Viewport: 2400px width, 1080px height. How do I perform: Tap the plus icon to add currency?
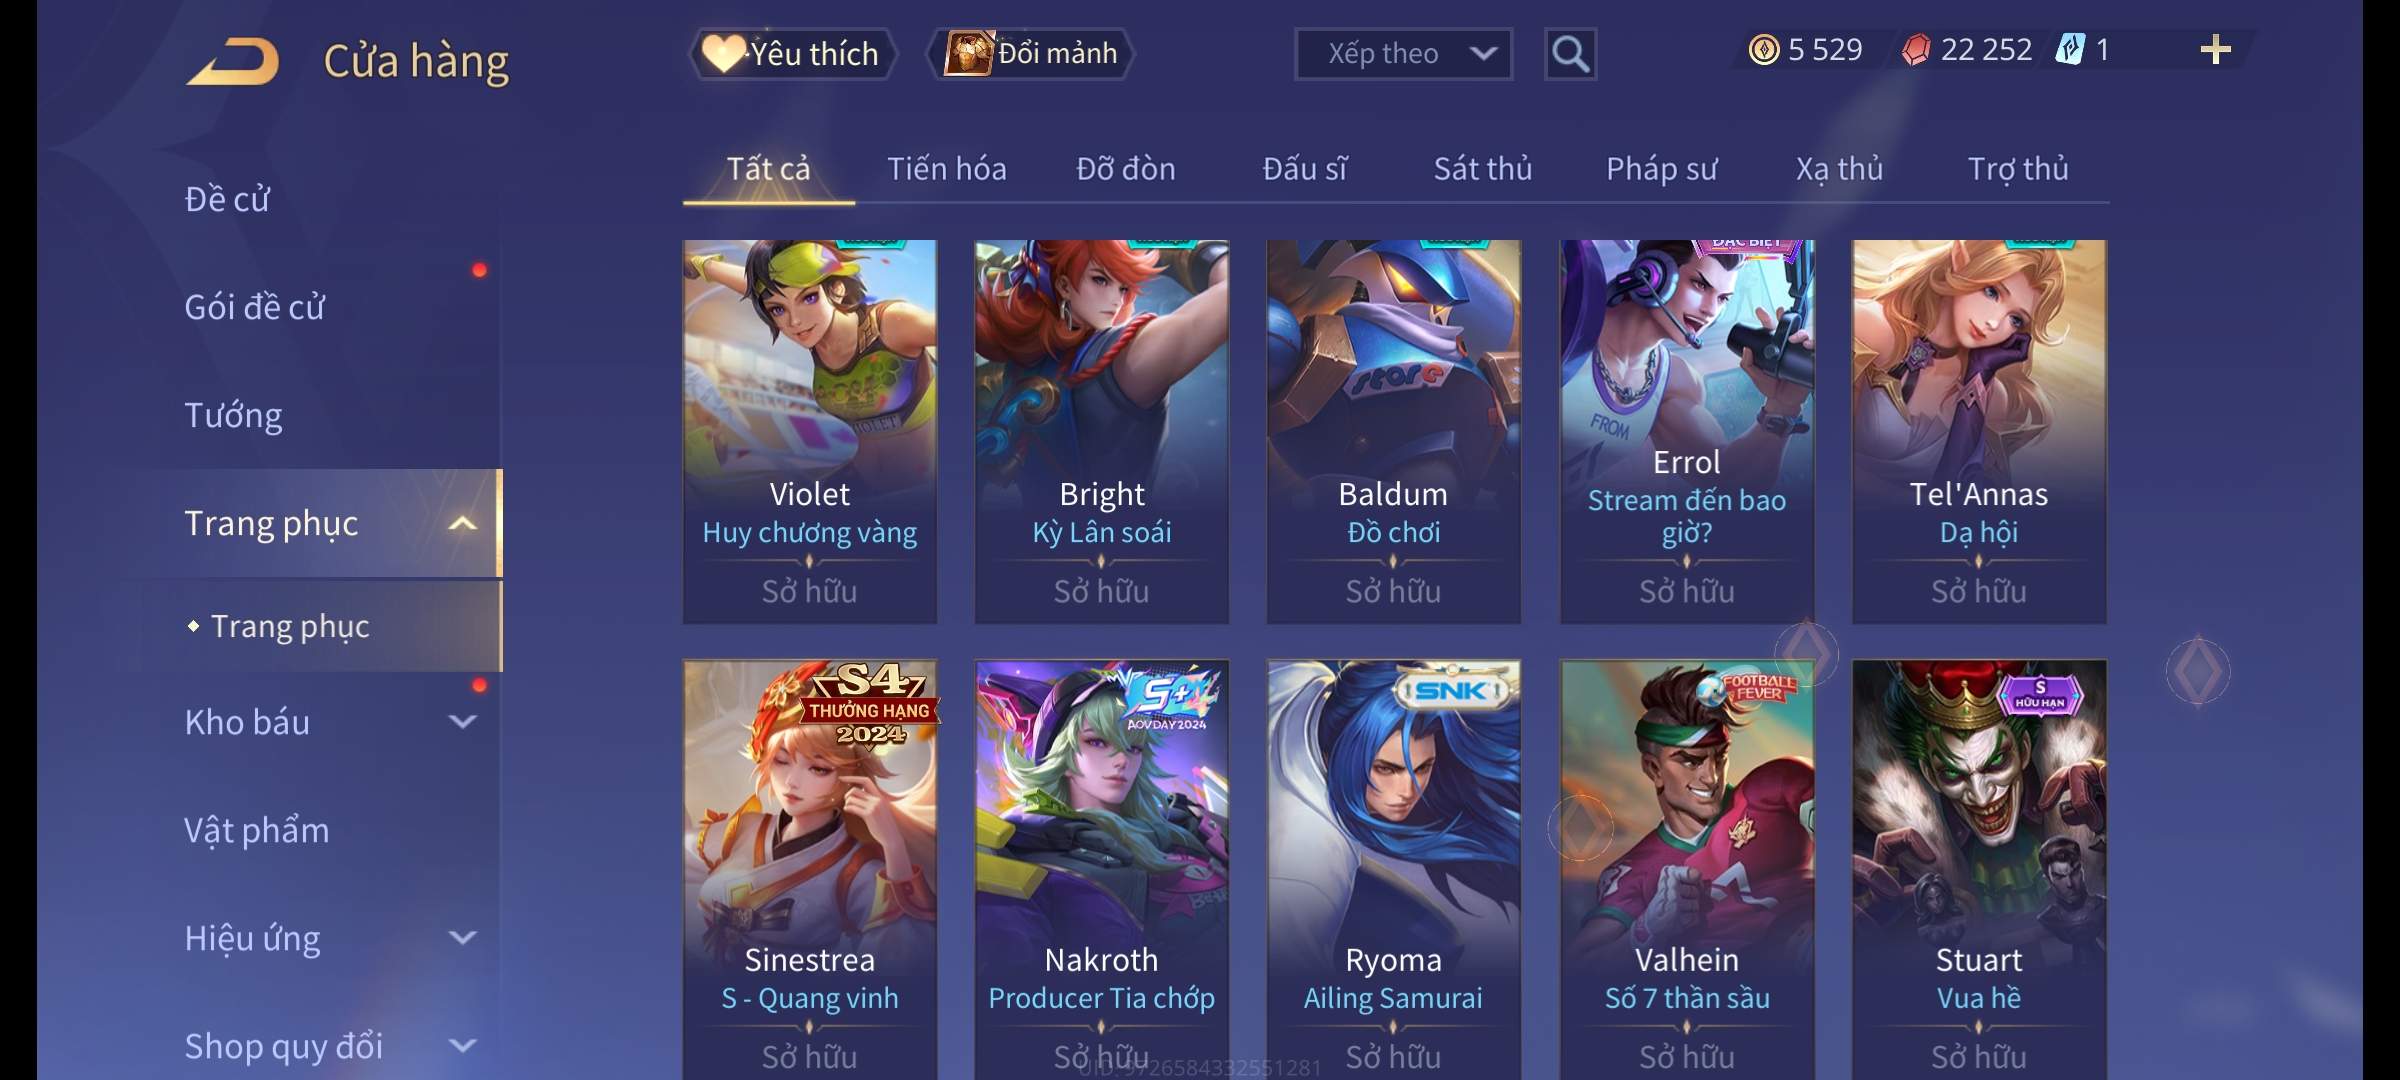coord(2215,50)
